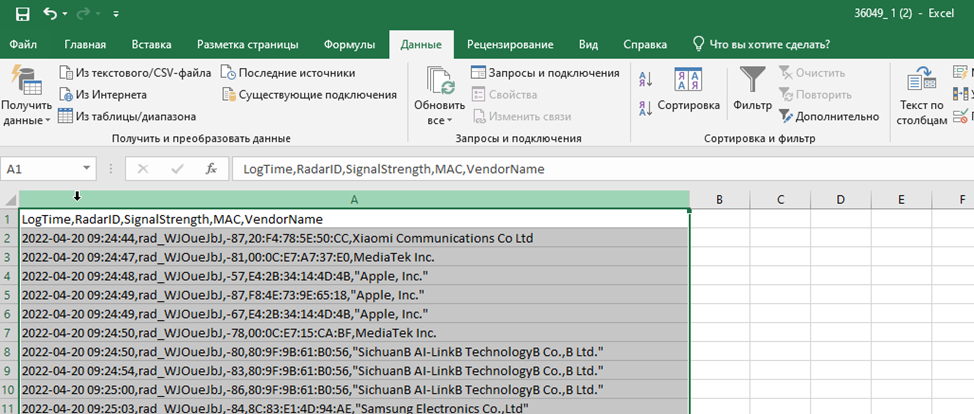The width and height of the screenshot is (974, 414).
Task: Click in the Name Box showing A1
Action: pos(41,168)
